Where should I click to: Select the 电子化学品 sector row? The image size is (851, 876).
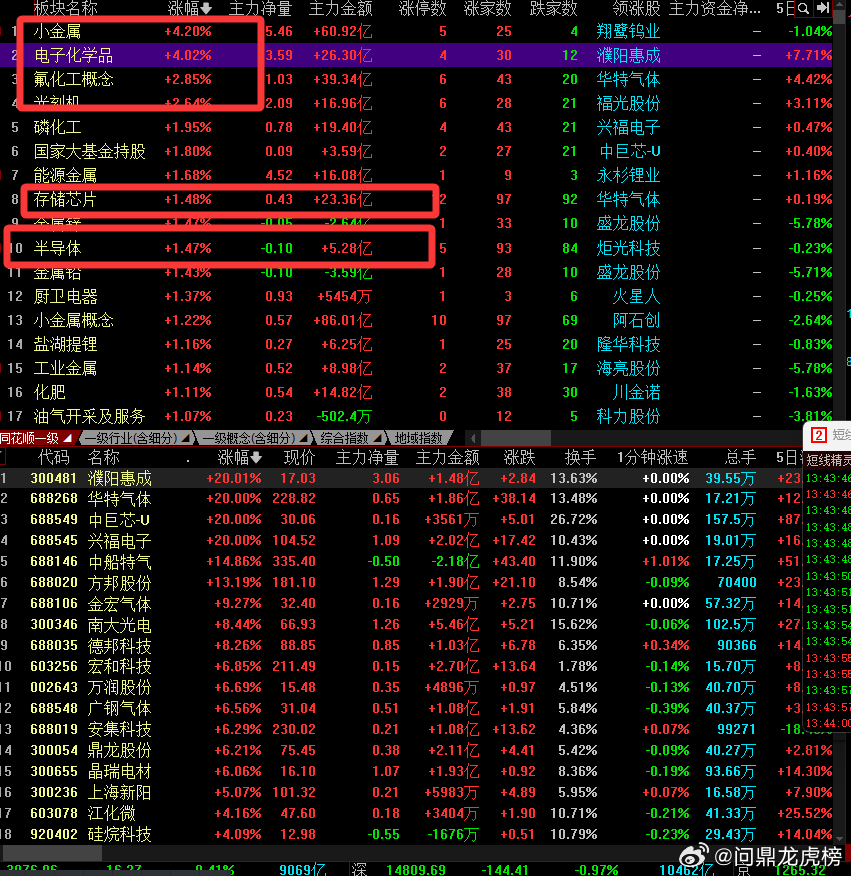pyautogui.click(x=416, y=55)
